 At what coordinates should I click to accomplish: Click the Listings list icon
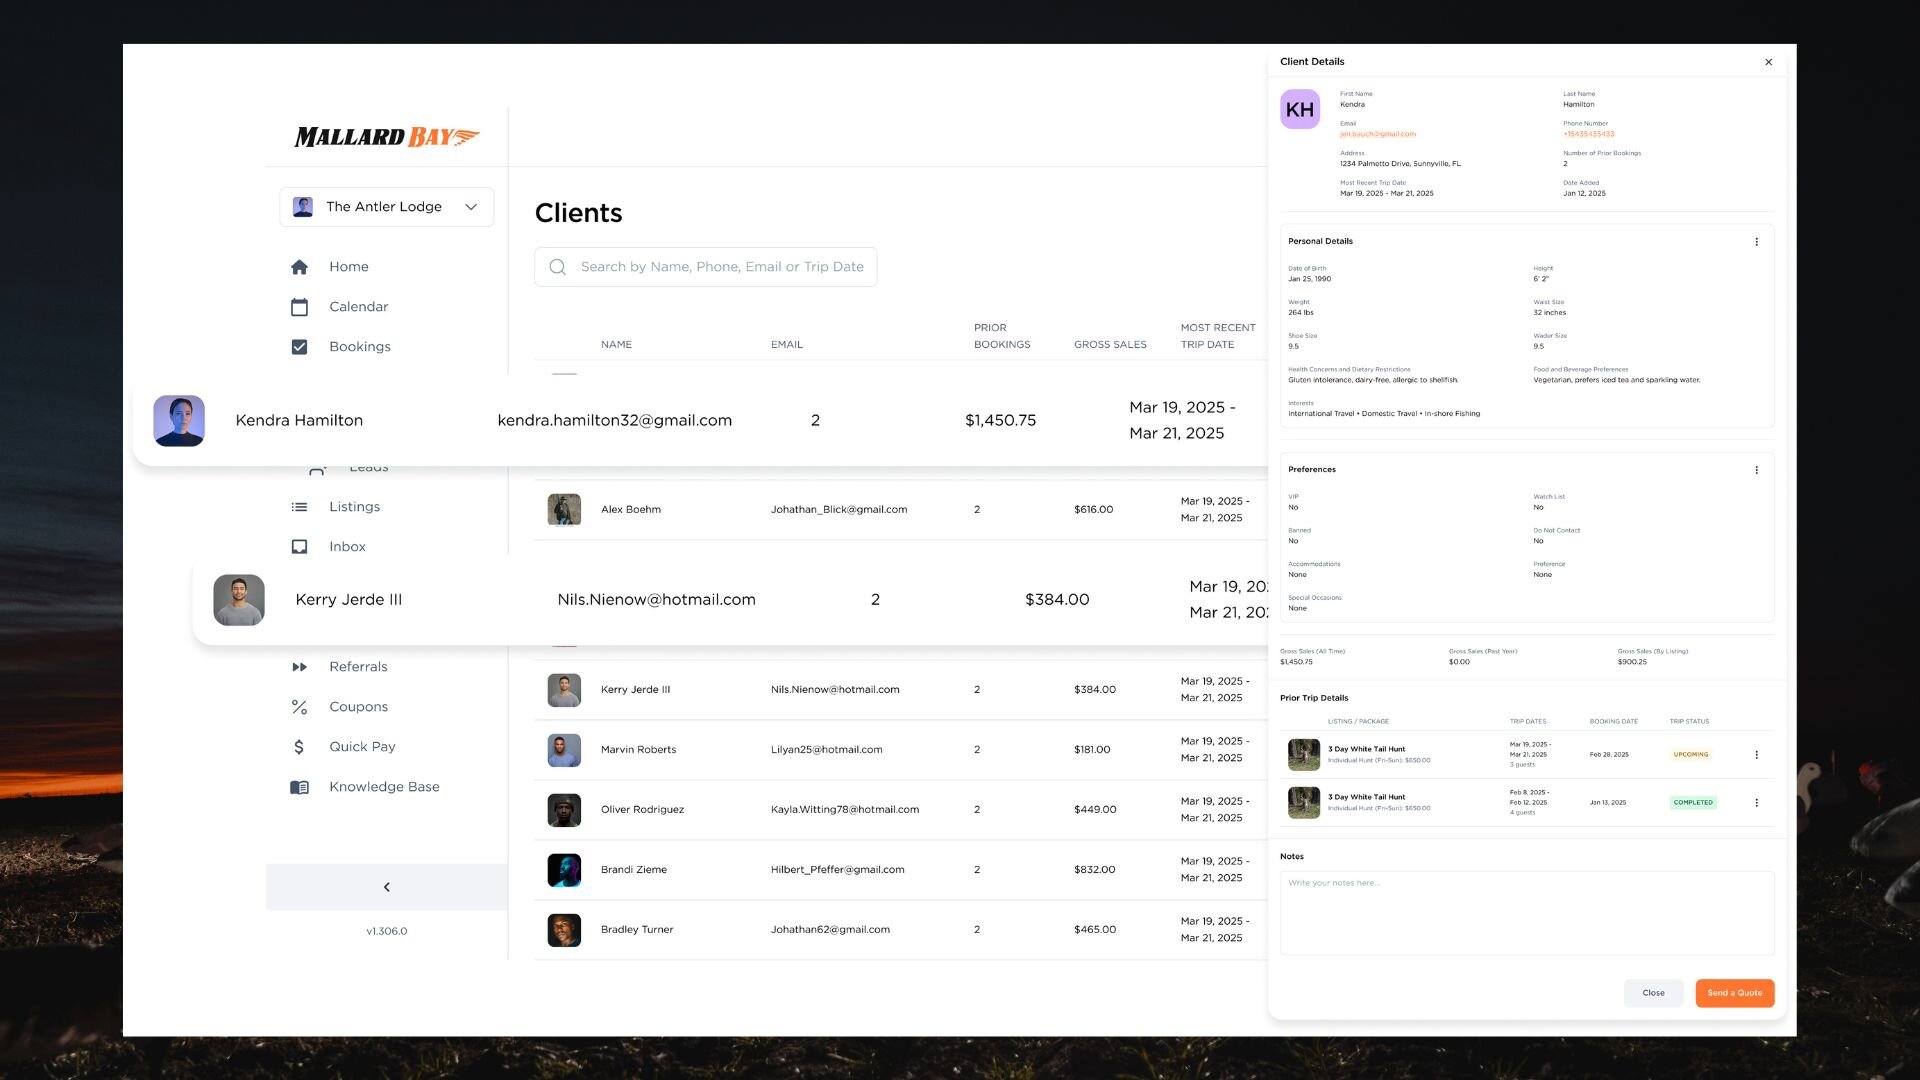(299, 507)
